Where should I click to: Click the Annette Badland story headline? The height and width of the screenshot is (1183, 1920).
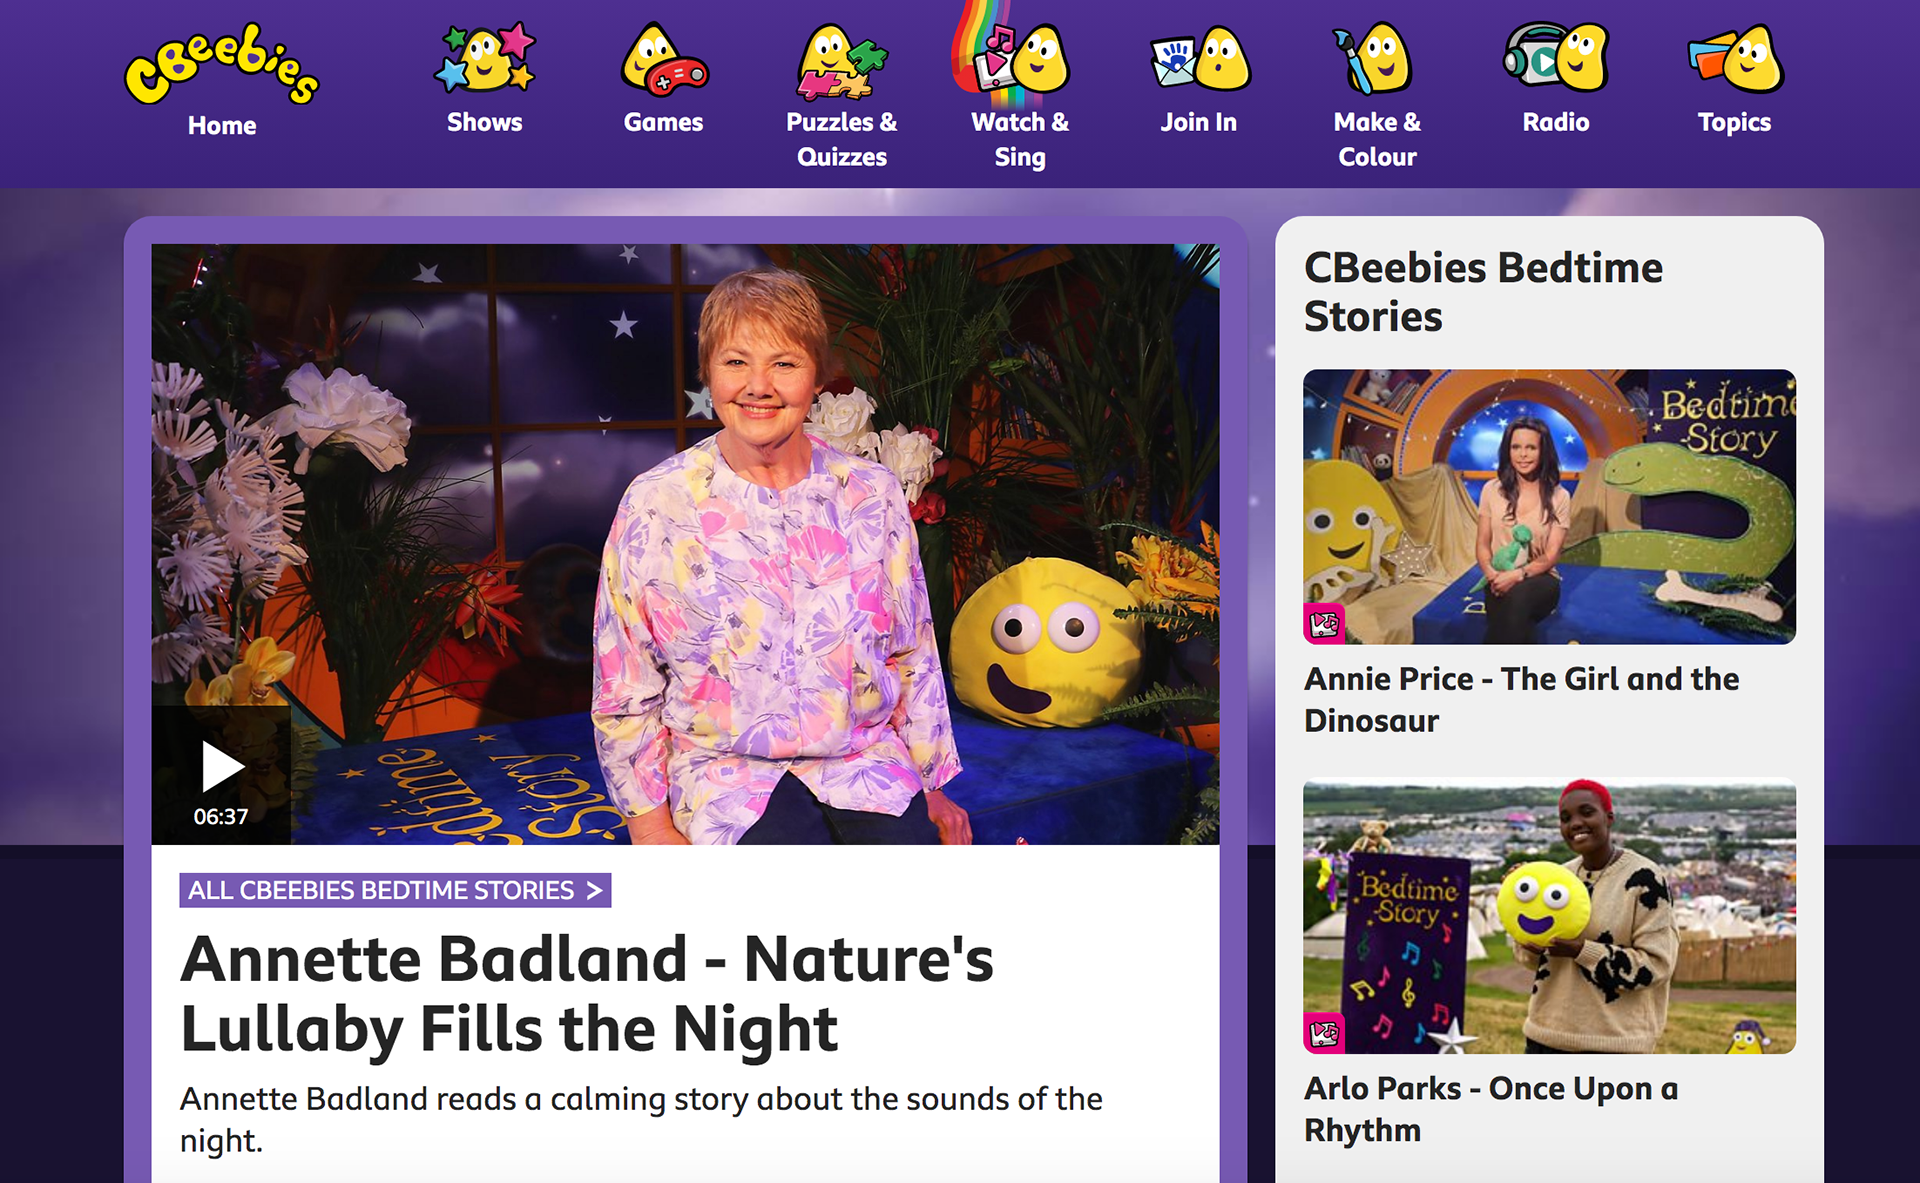click(587, 994)
